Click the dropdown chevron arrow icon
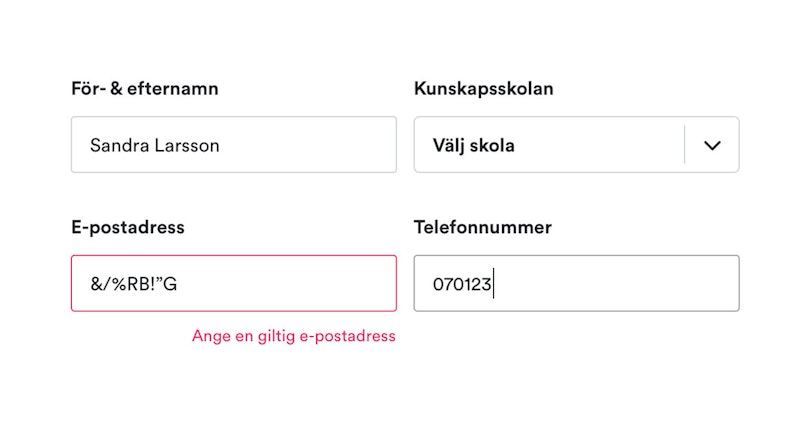 coord(712,145)
